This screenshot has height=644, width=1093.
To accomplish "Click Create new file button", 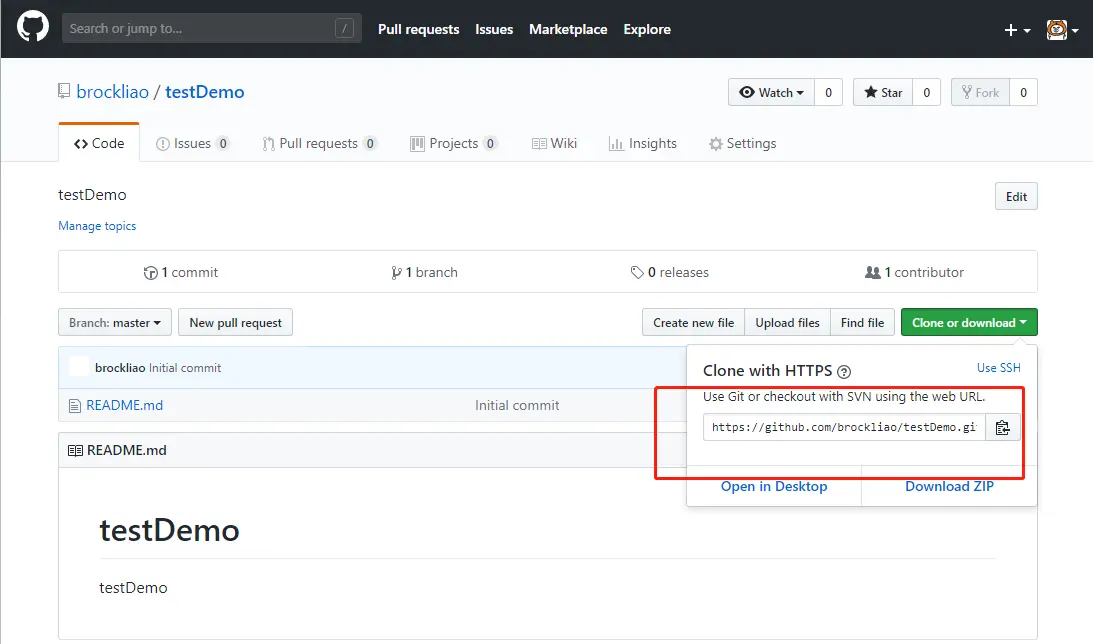I will (x=694, y=323).
